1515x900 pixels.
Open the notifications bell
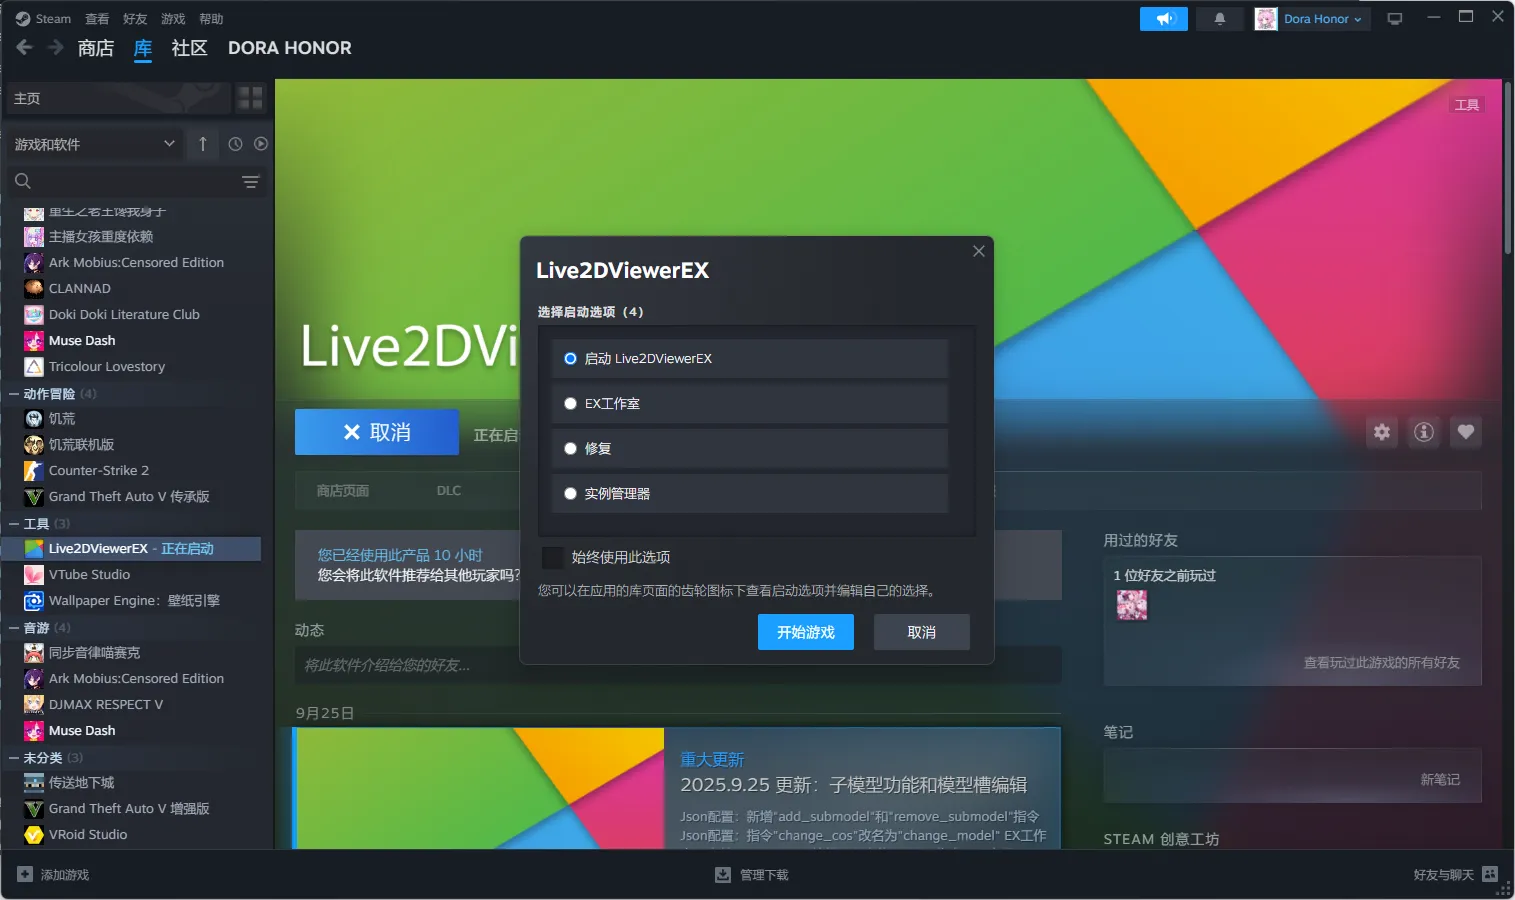tap(1219, 19)
